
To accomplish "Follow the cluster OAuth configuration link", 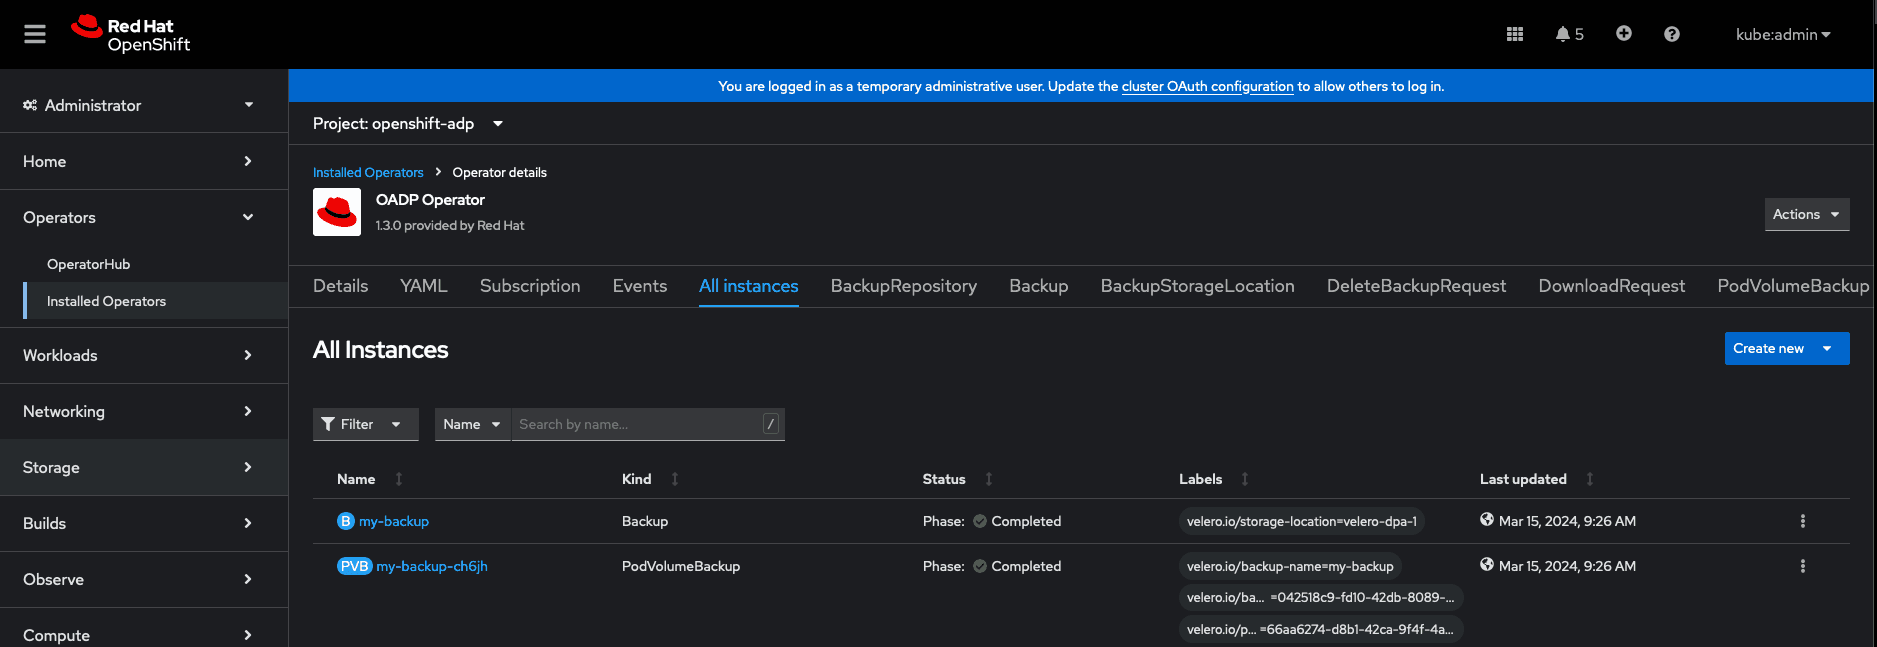I will pos(1208,86).
